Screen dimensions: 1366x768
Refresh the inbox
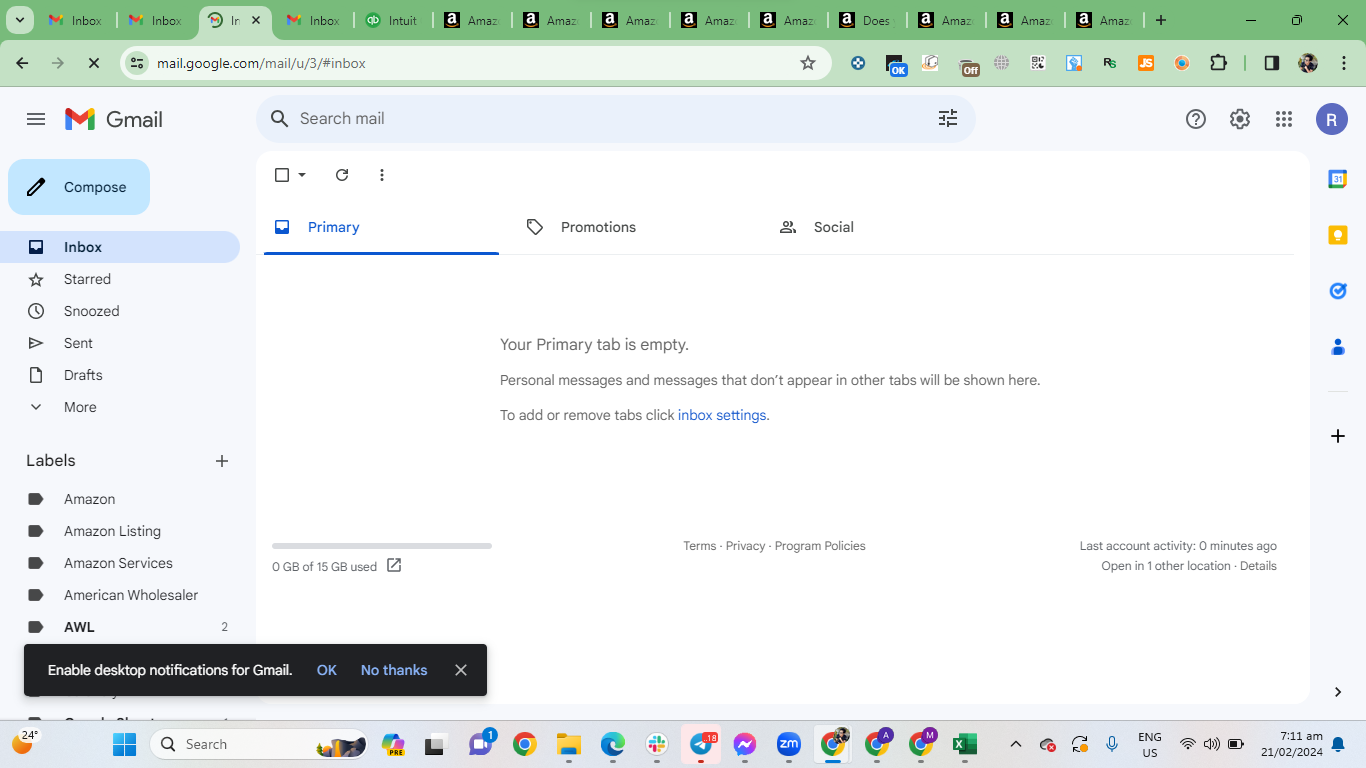coord(342,175)
